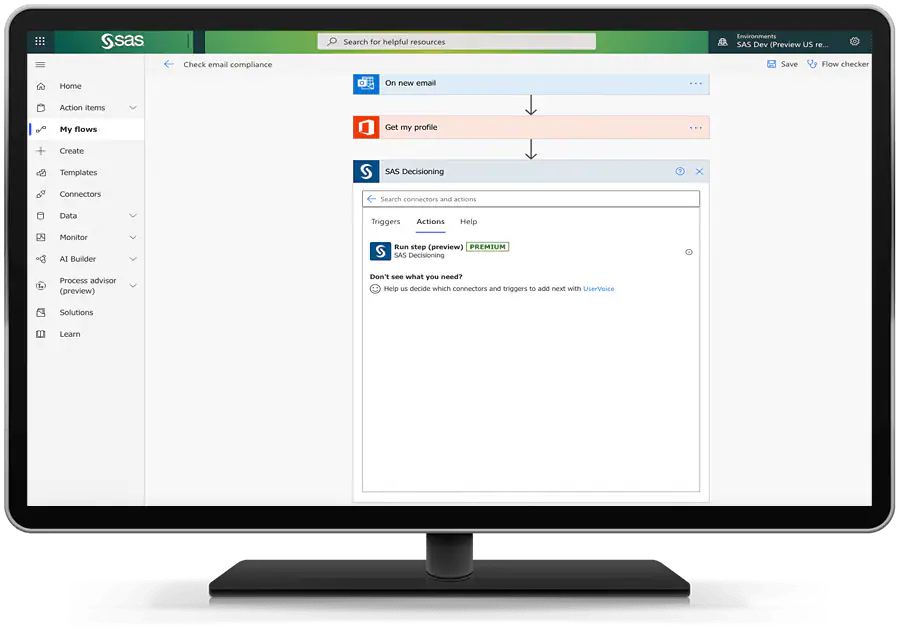Open more options on Get my profile
The width and height of the screenshot is (900, 629).
tap(696, 127)
